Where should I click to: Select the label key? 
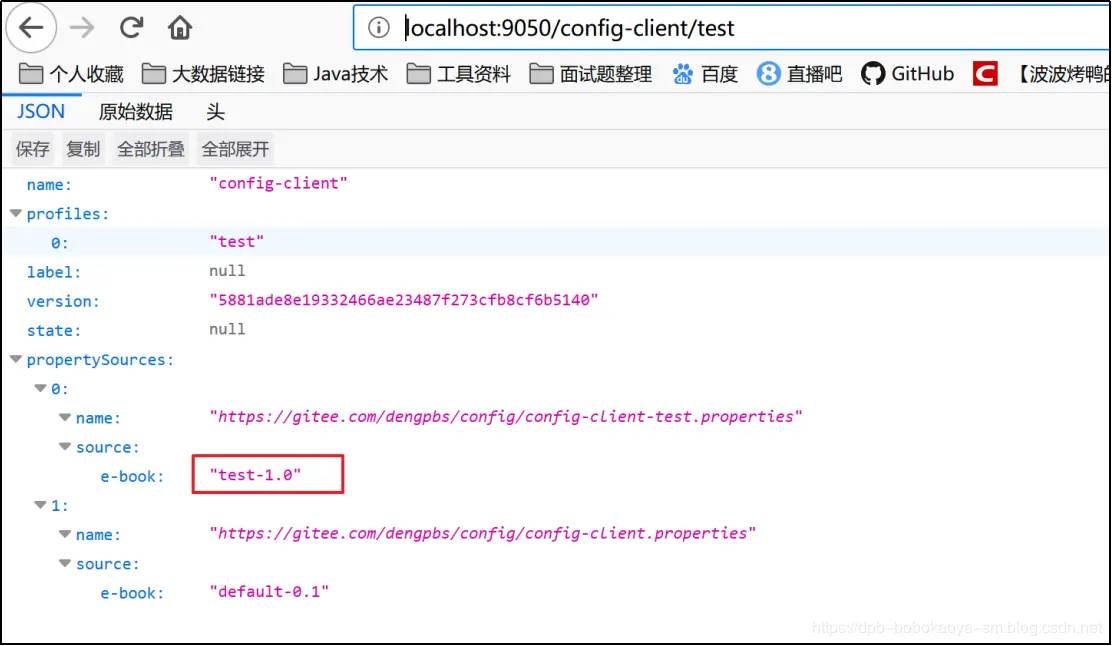point(54,272)
